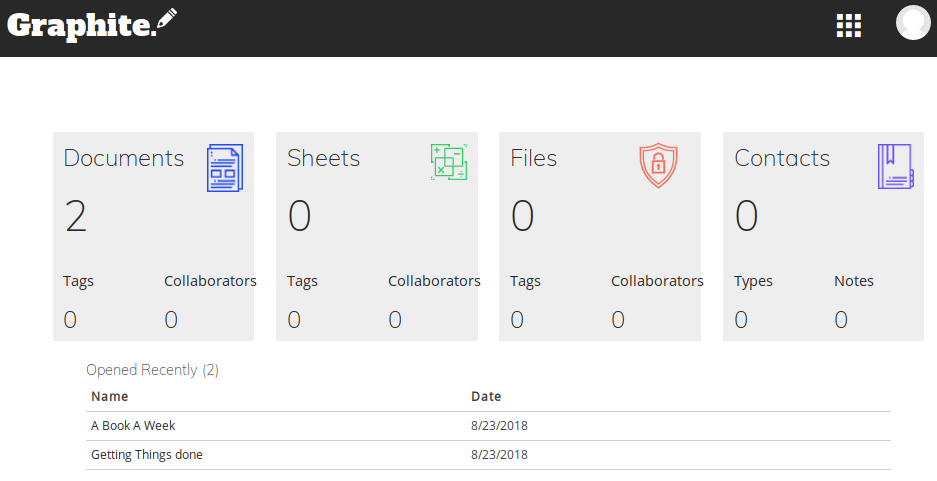Image resolution: width=937 pixels, height=481 pixels.
Task: Click the Date column header
Action: [486, 396]
